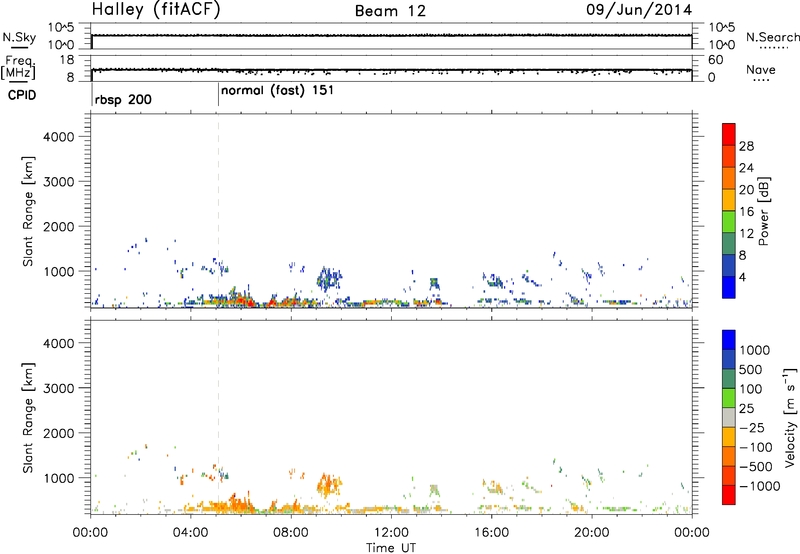This screenshot has height=554, width=800.
Task: Click the 'Beam 12' label
Action: click(390, 11)
